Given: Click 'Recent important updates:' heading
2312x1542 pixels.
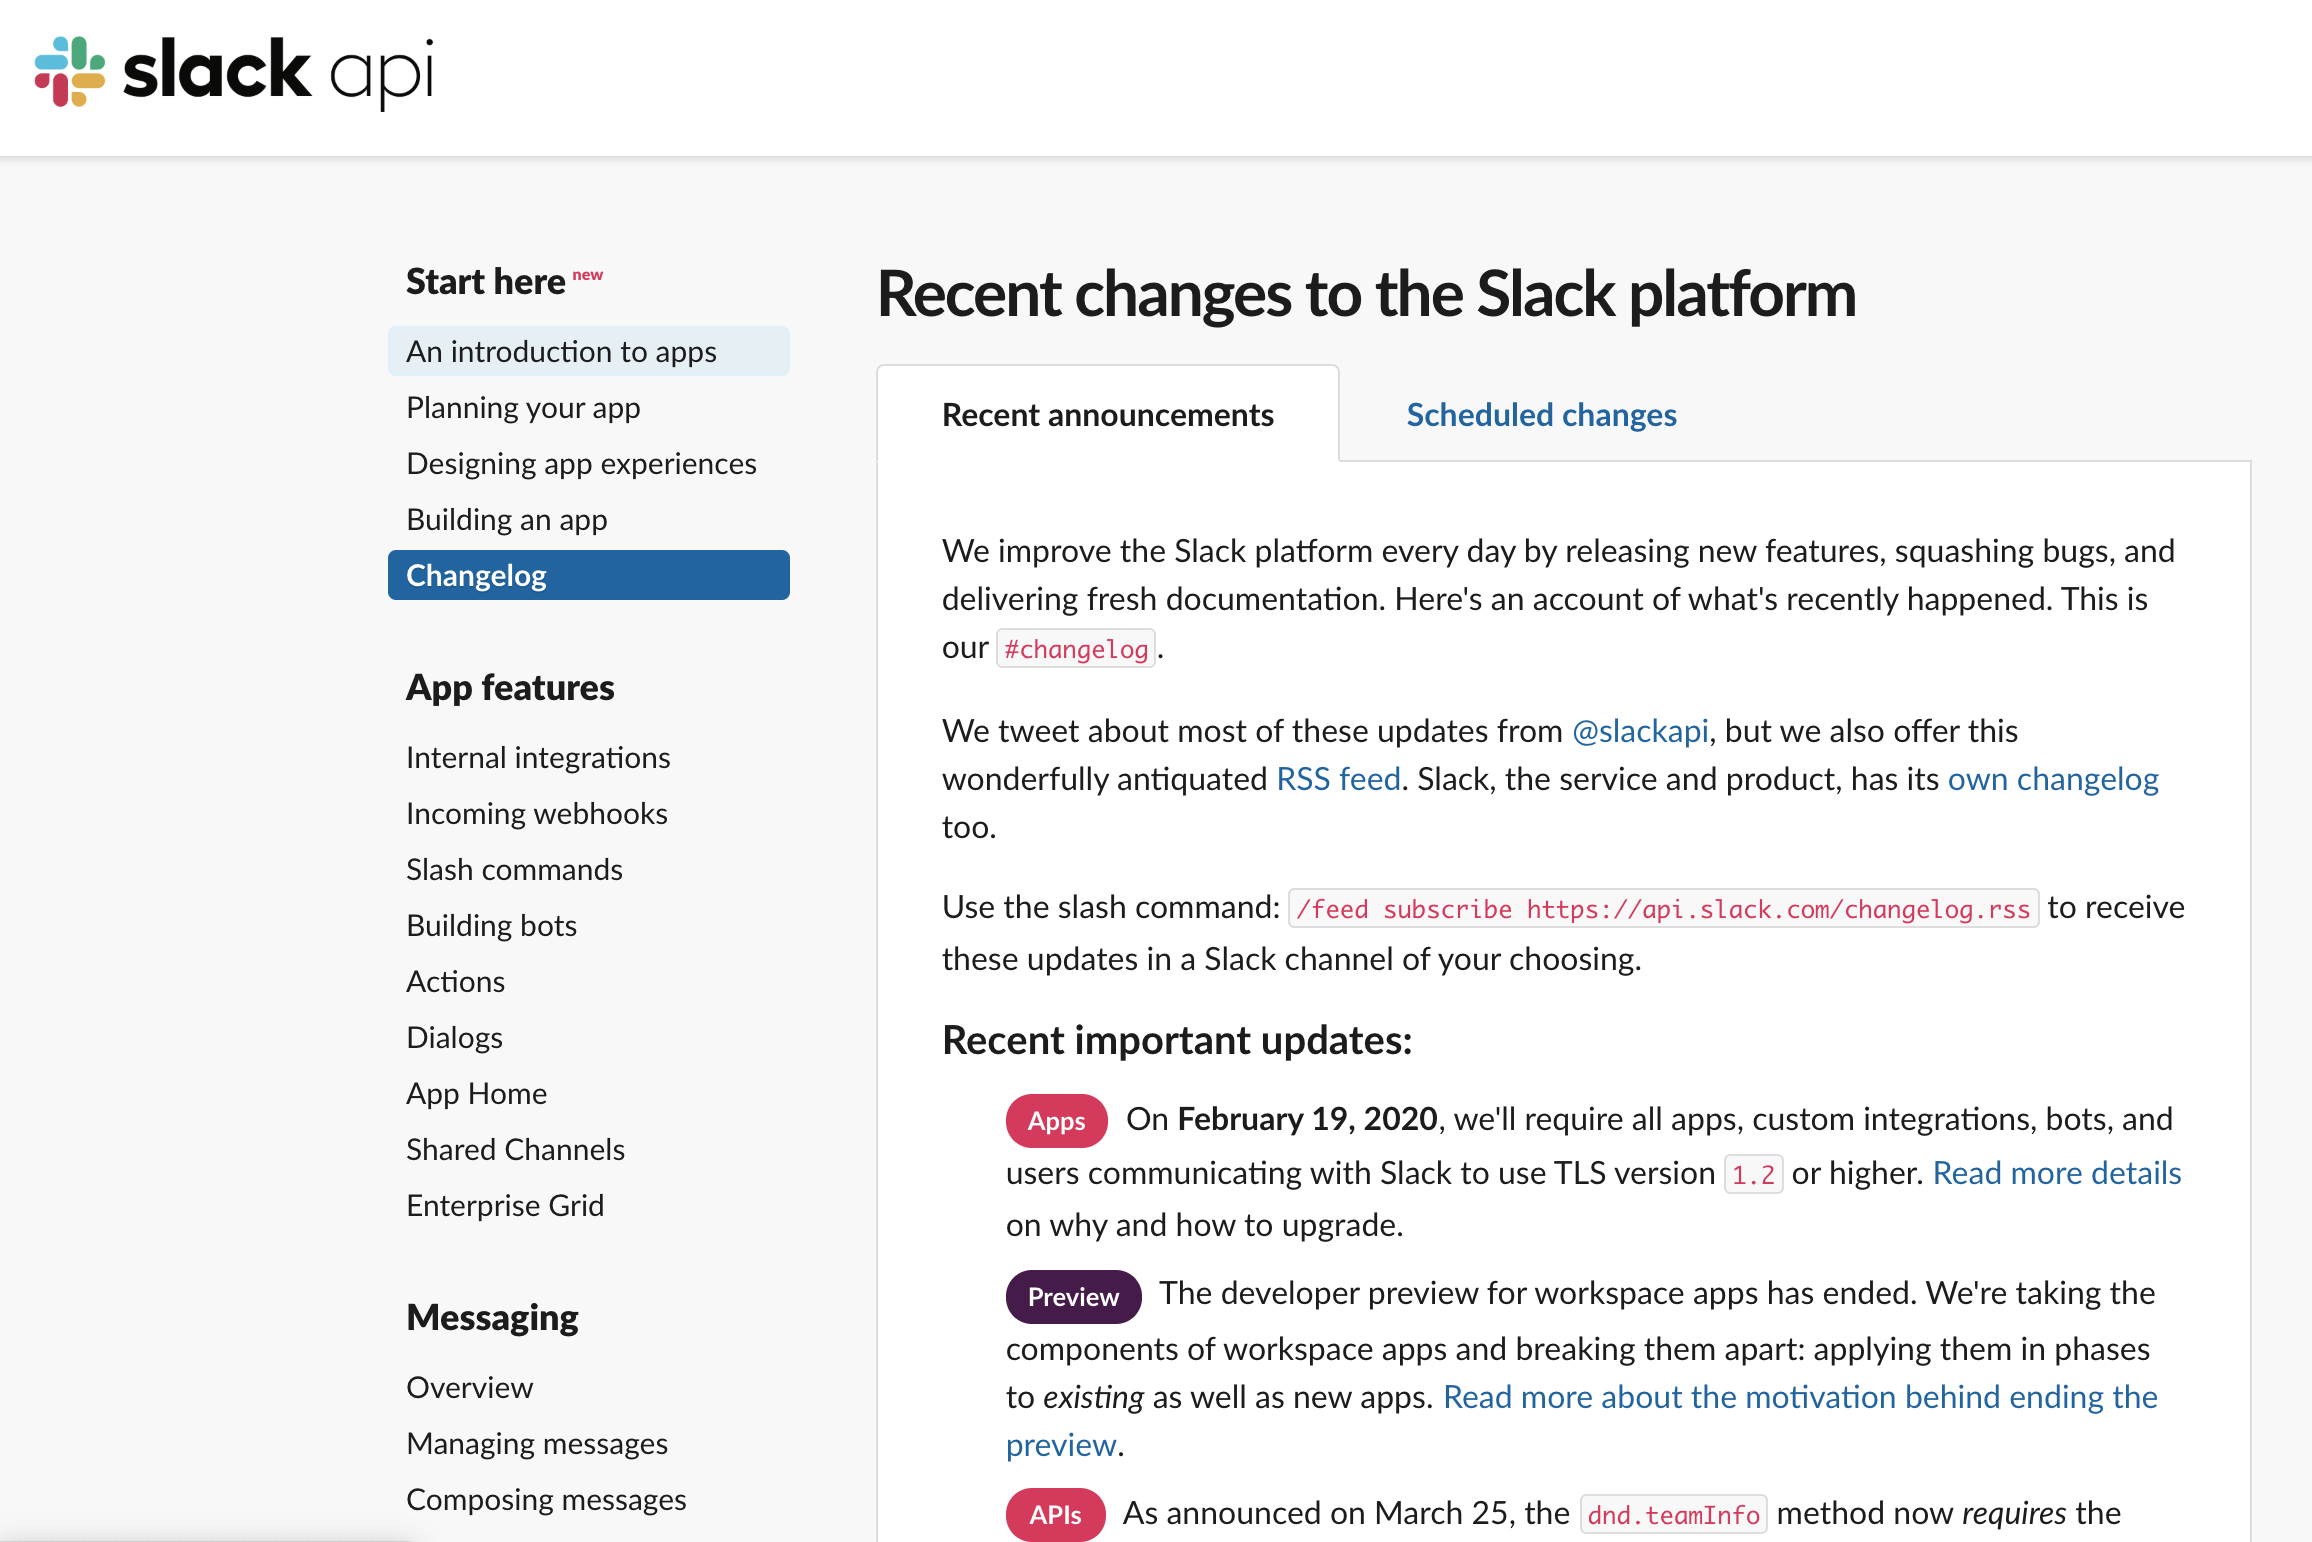Looking at the screenshot, I should tap(1177, 1040).
